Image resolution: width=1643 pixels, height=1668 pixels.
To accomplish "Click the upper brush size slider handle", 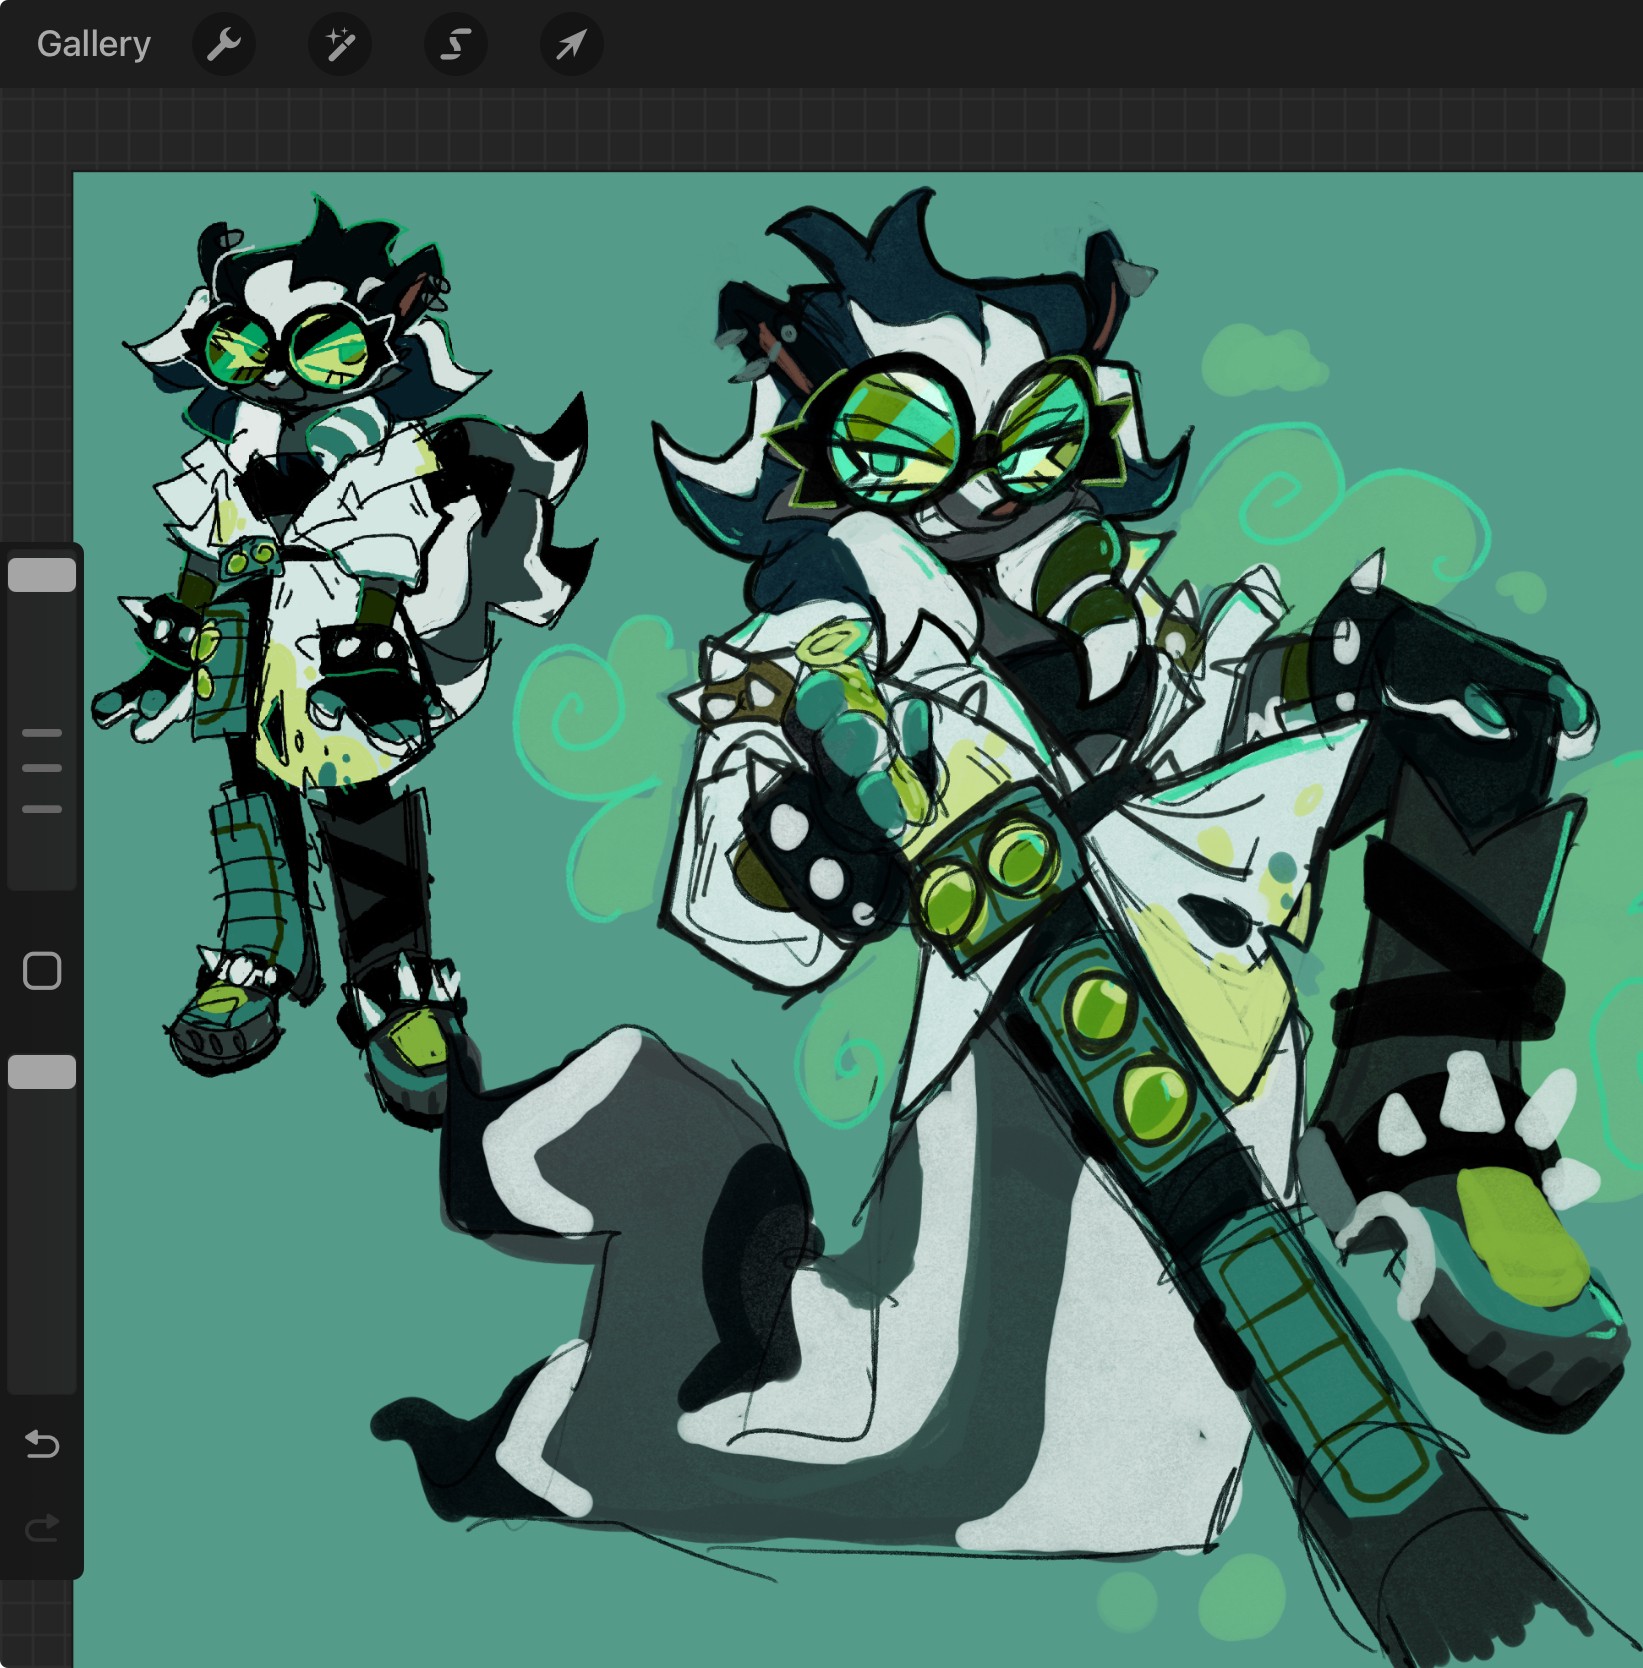I will [42, 575].
